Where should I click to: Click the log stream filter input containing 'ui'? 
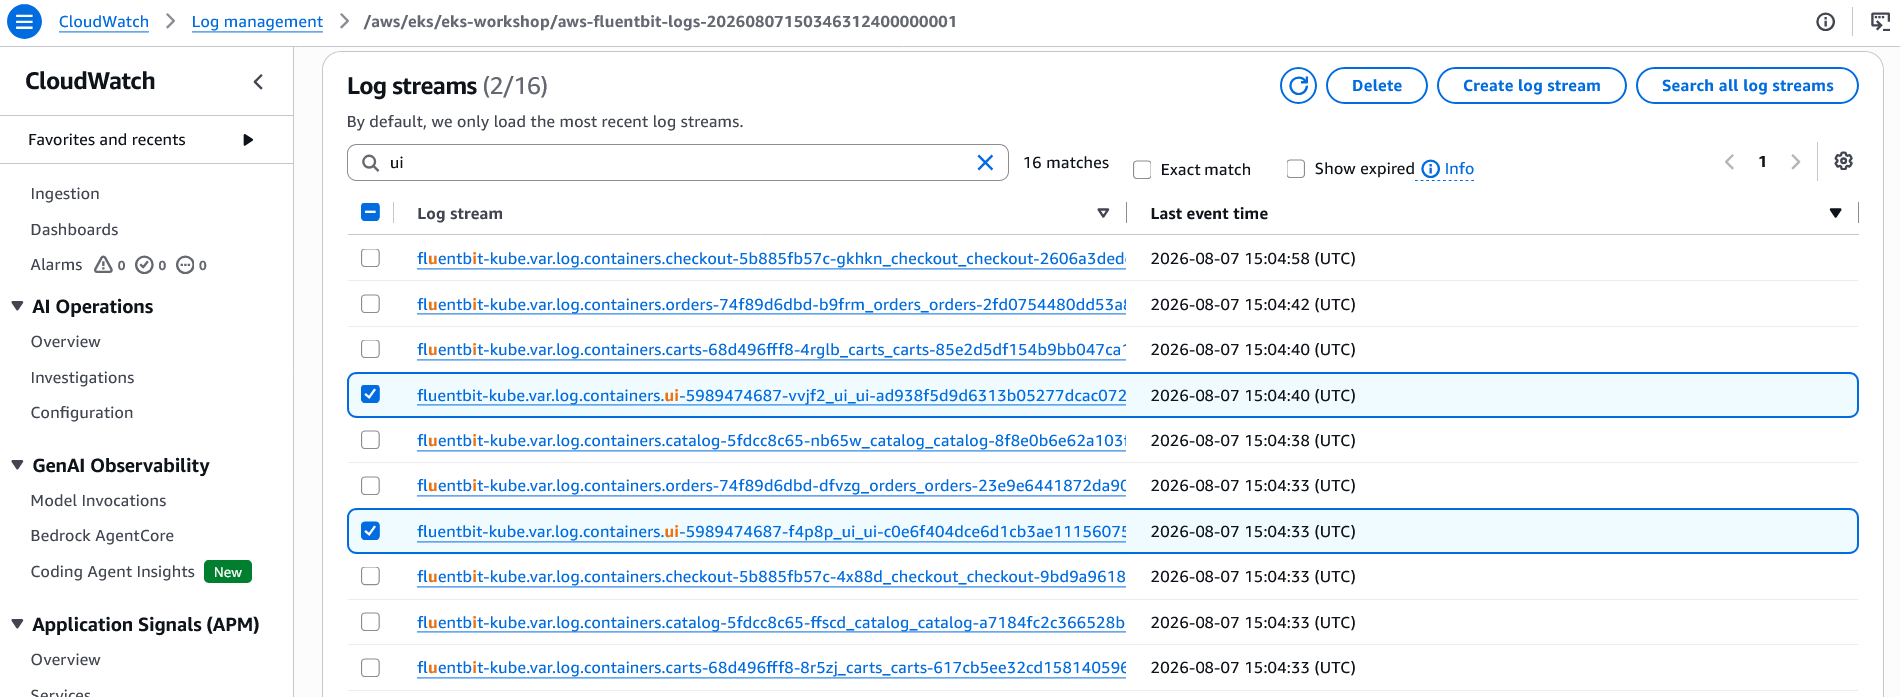click(x=677, y=163)
